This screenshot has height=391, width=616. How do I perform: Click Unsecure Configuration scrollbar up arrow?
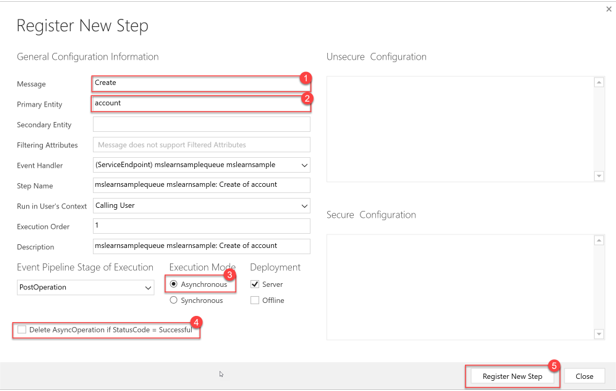[599, 83]
